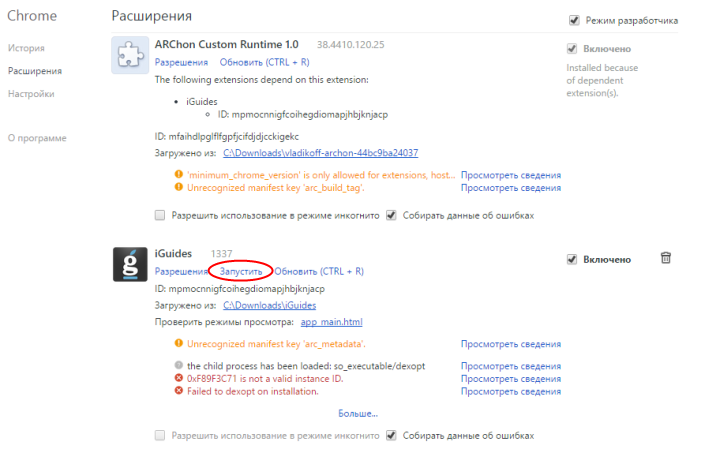View details for 'arc_build_tag' warning
This screenshot has width=720, height=449.
tap(511, 188)
